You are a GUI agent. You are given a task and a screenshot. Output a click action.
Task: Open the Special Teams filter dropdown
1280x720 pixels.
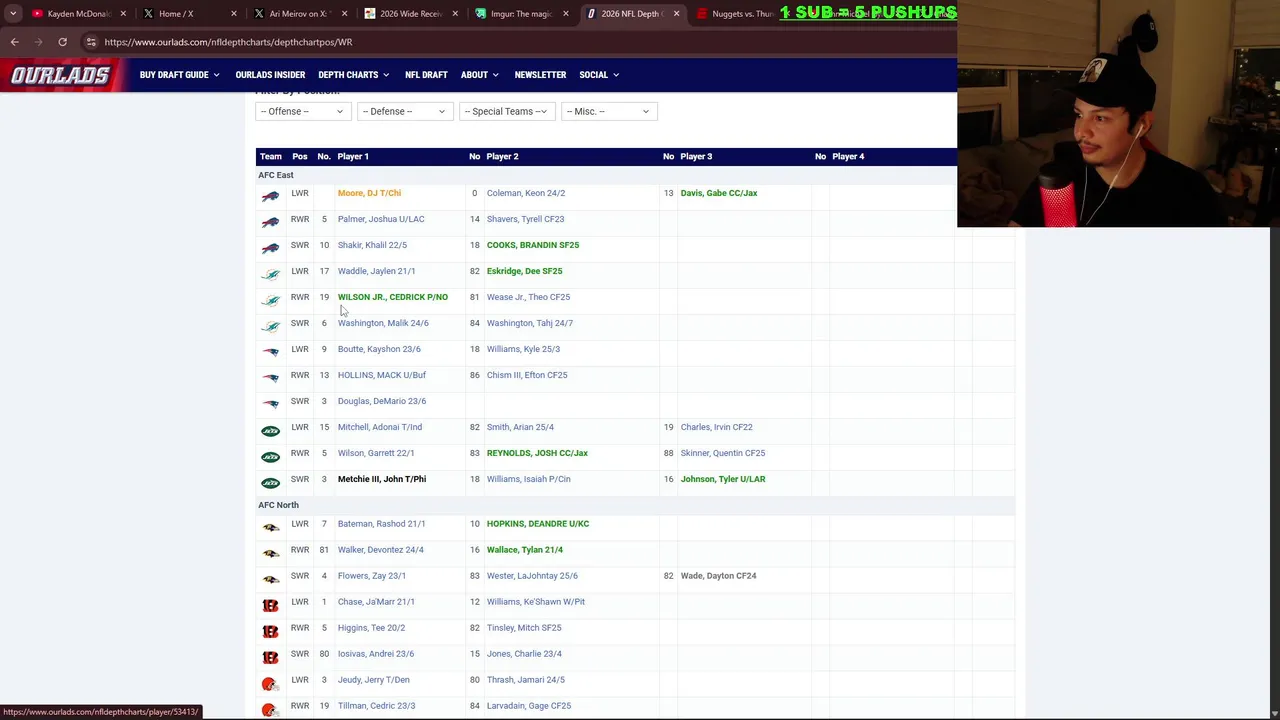506,111
